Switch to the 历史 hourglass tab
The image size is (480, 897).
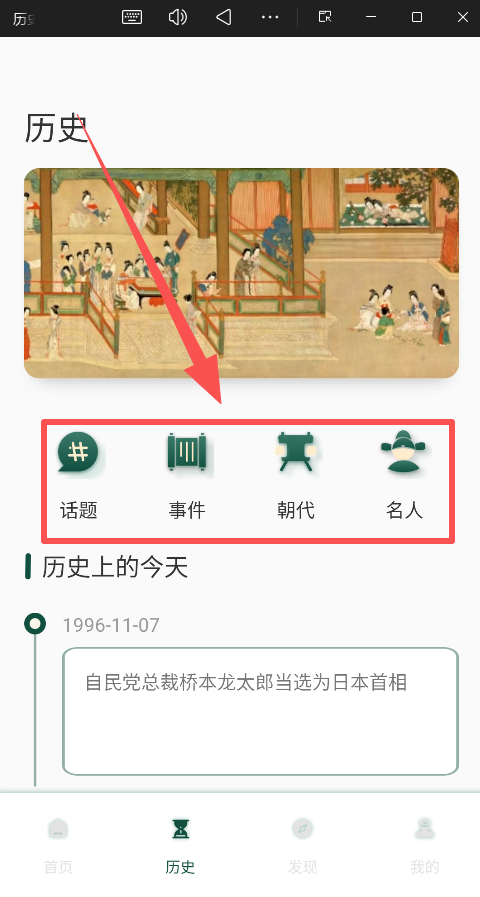coord(180,844)
